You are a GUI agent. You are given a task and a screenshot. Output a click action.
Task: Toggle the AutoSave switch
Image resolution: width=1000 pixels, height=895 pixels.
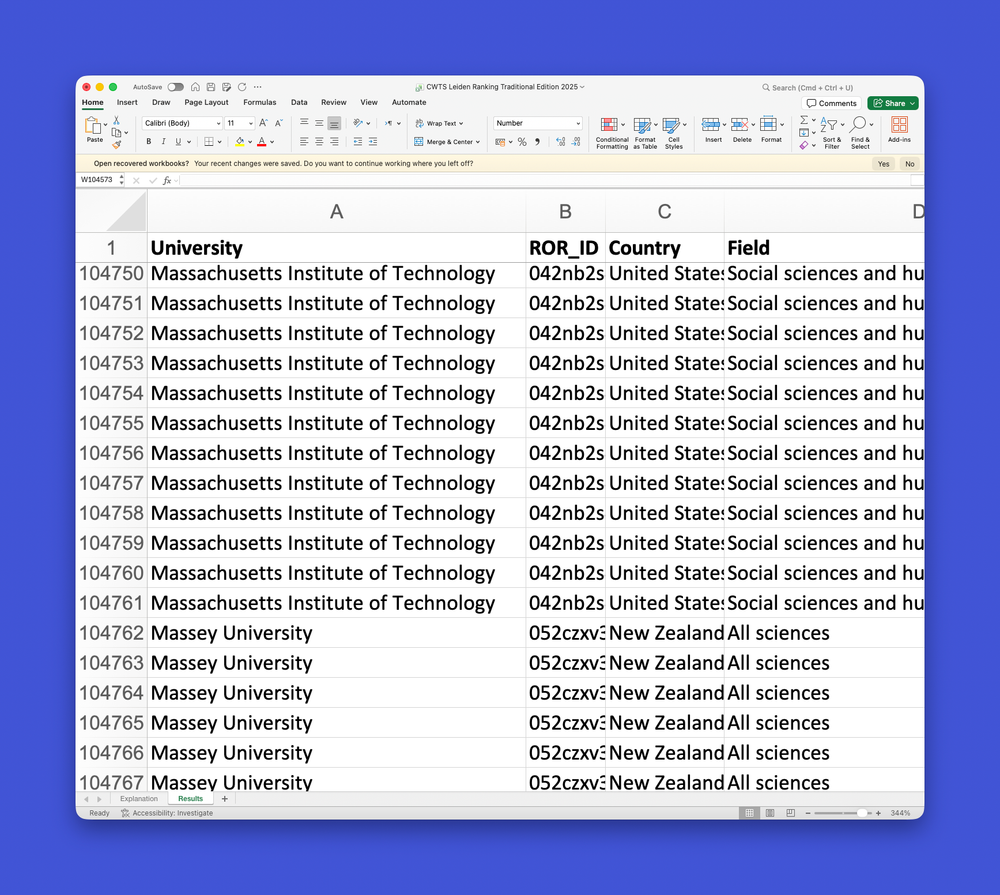coord(175,87)
